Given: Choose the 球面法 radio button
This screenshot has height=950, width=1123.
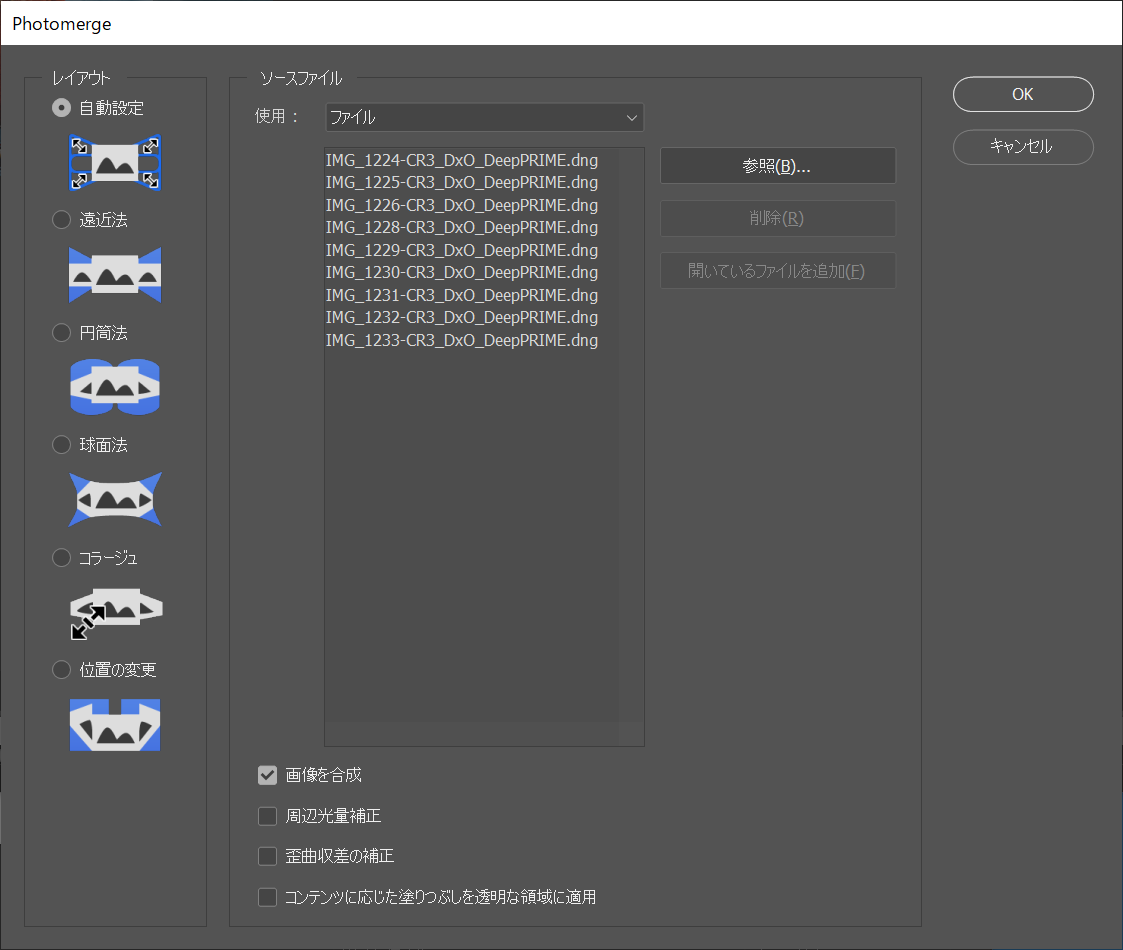Looking at the screenshot, I should (x=62, y=445).
